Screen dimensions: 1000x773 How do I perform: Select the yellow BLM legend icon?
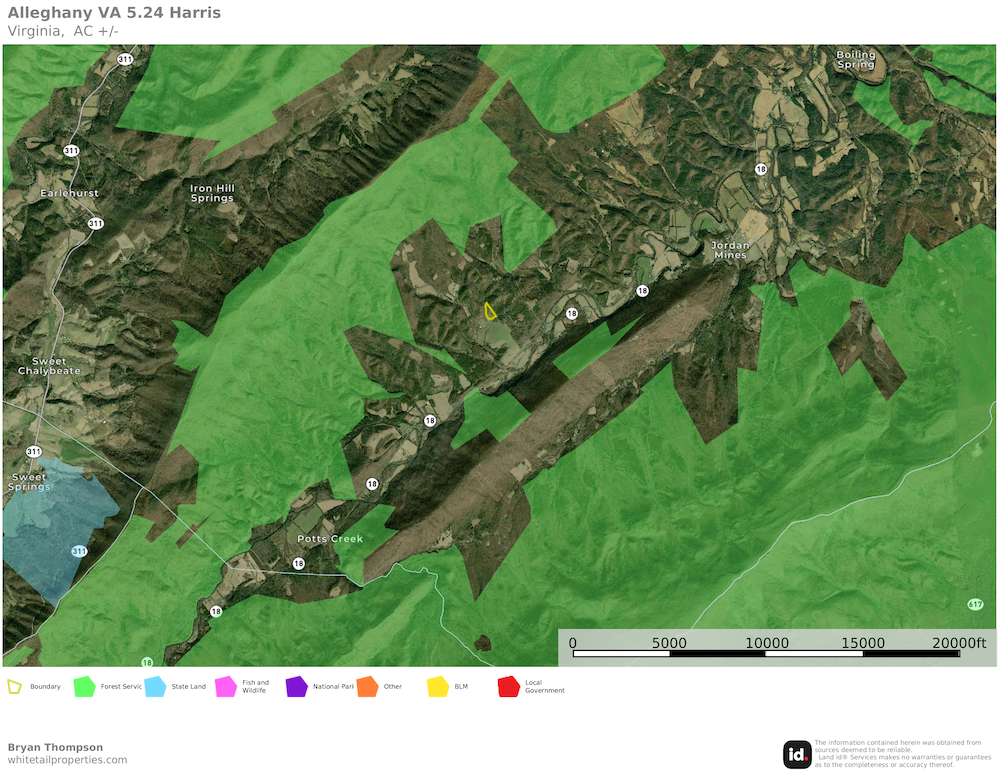tap(438, 687)
